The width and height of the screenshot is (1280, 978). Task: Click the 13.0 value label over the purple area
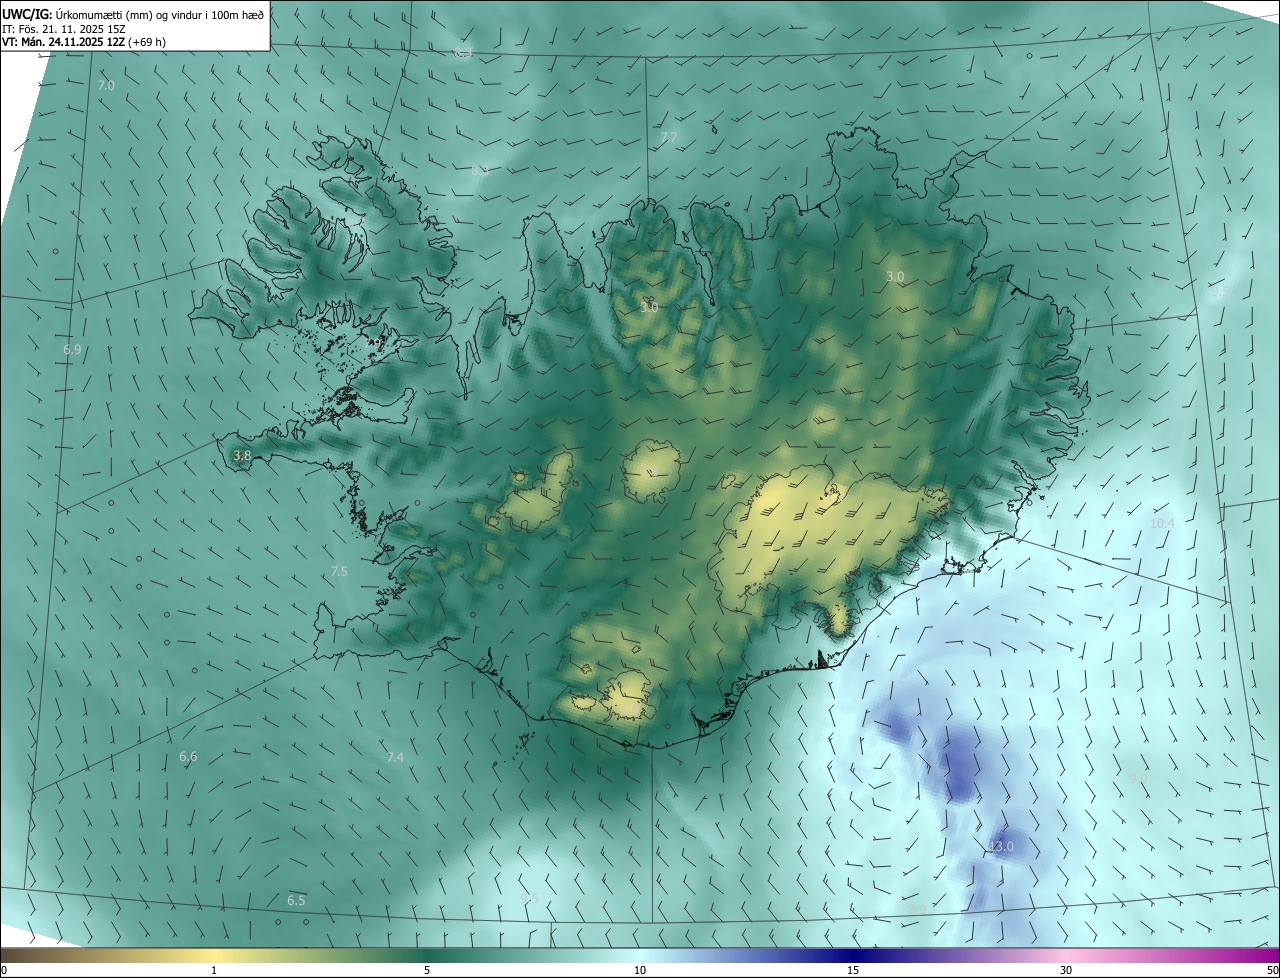1001,847
